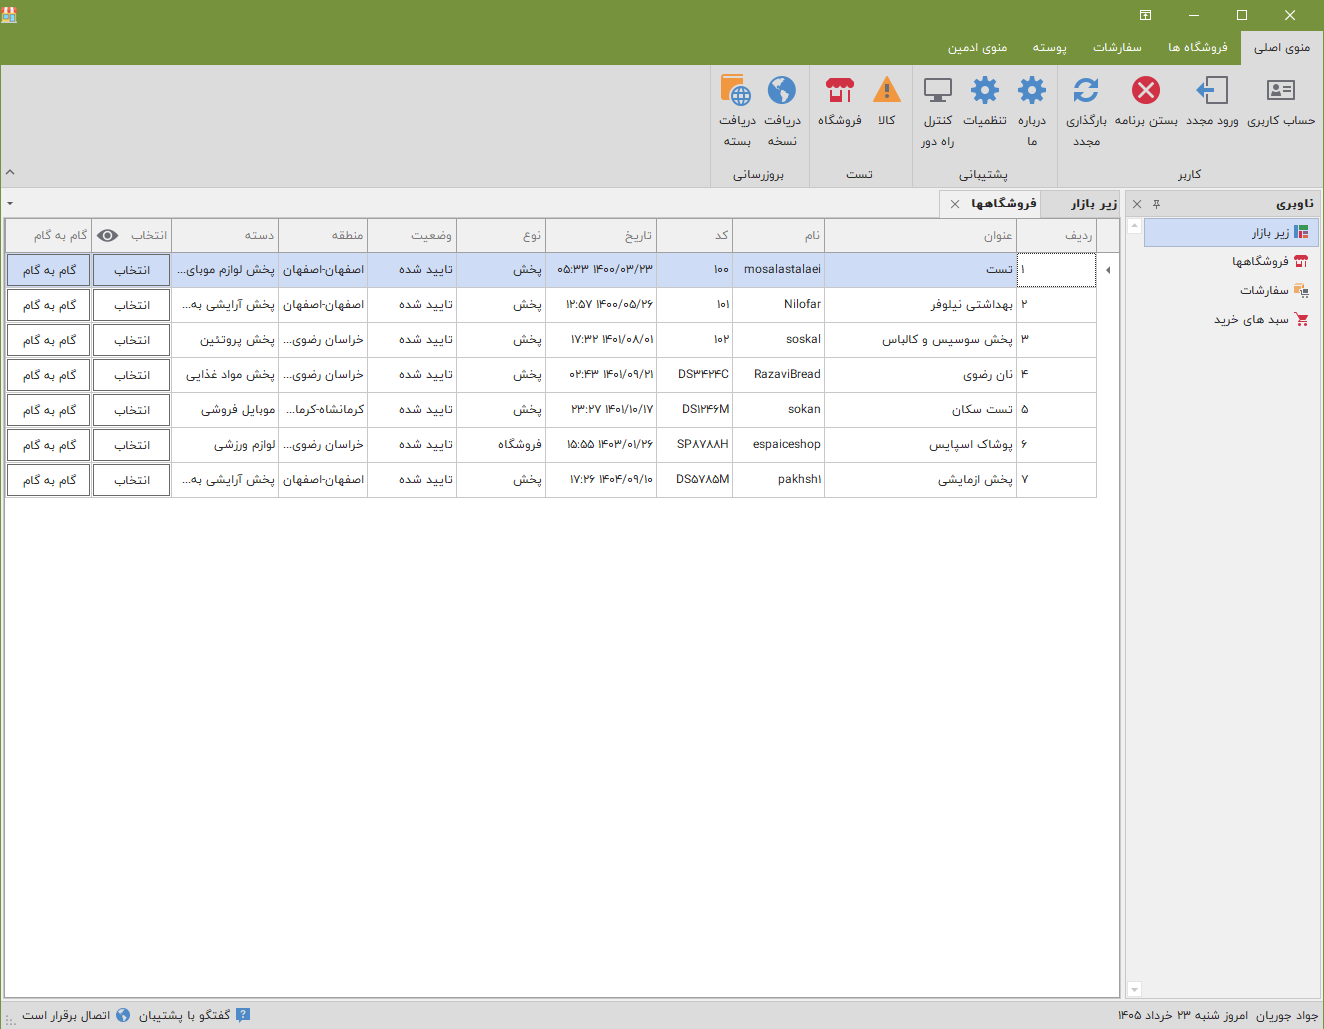
Task: Sort grid by ردیف column header
Action: 1057,236
